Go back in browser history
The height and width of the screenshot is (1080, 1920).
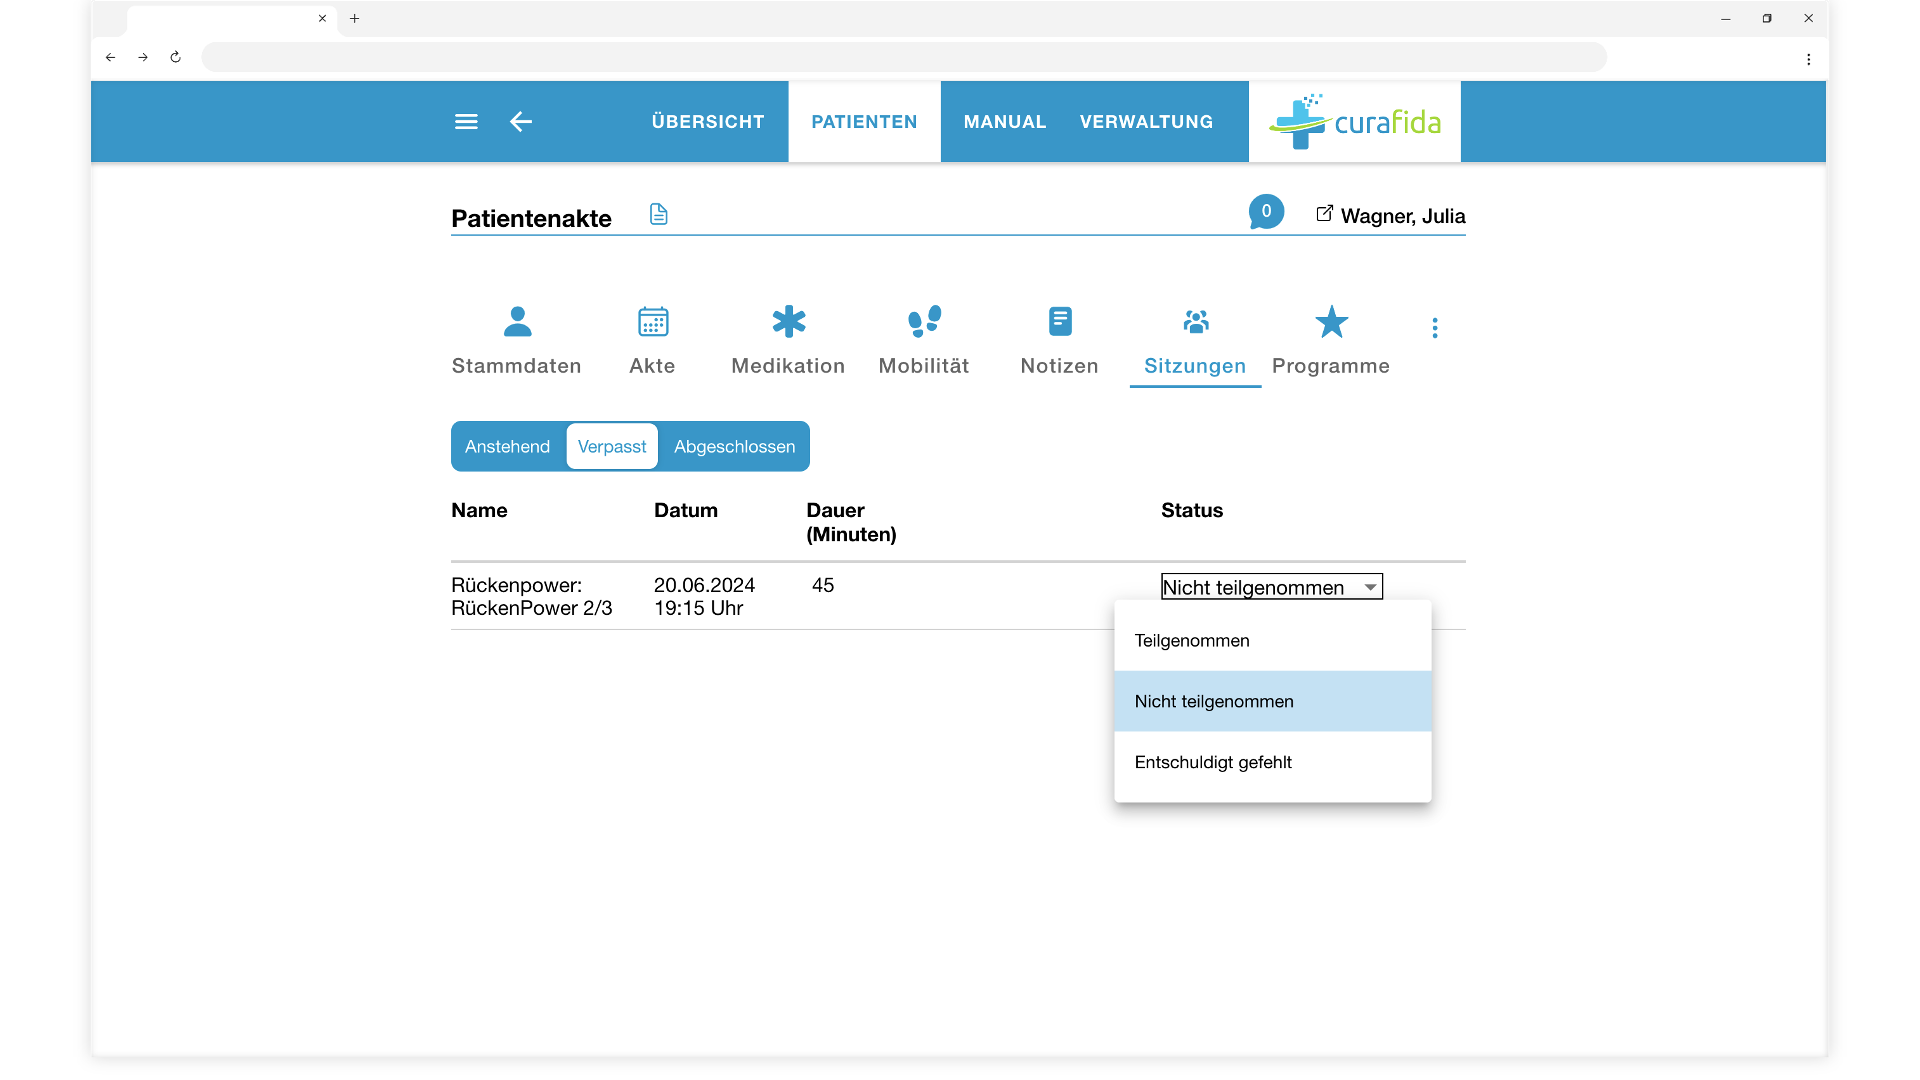pos(111,57)
